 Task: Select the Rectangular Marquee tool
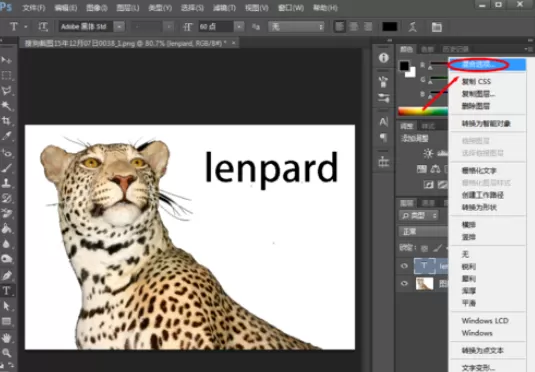(6, 75)
